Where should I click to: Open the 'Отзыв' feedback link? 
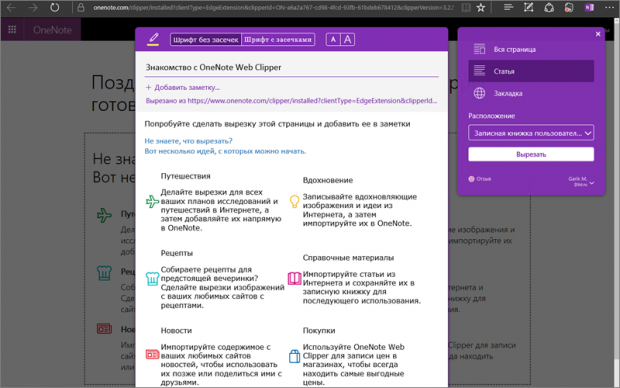click(x=480, y=179)
